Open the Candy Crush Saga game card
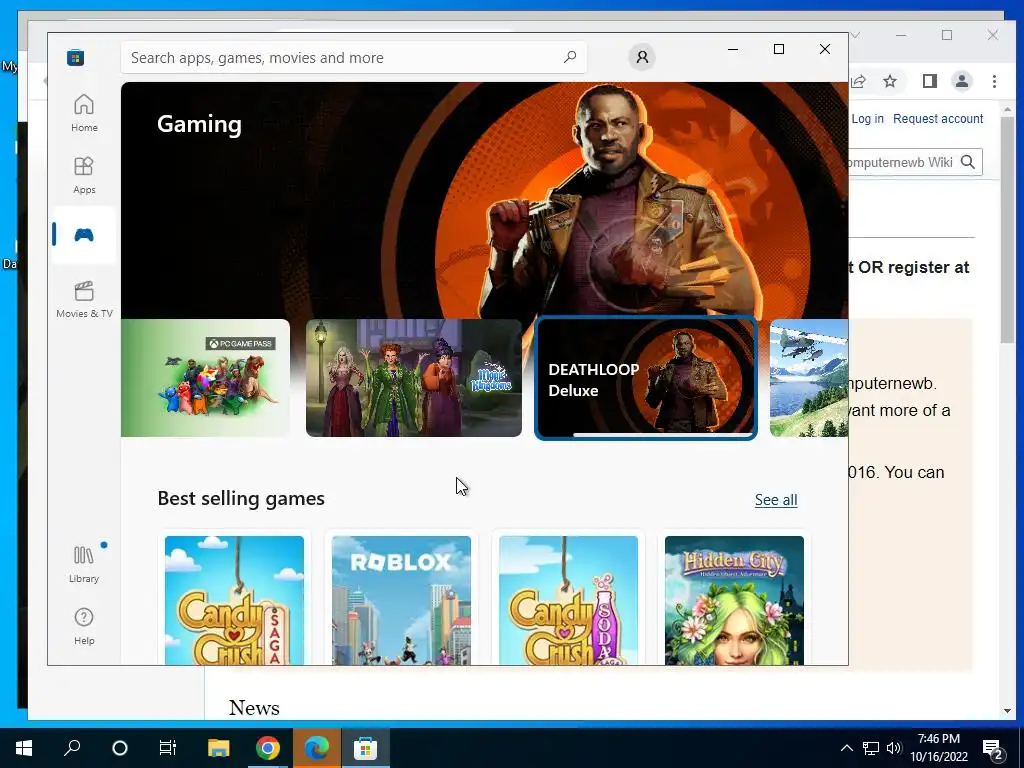This screenshot has height=768, width=1024. point(234,600)
